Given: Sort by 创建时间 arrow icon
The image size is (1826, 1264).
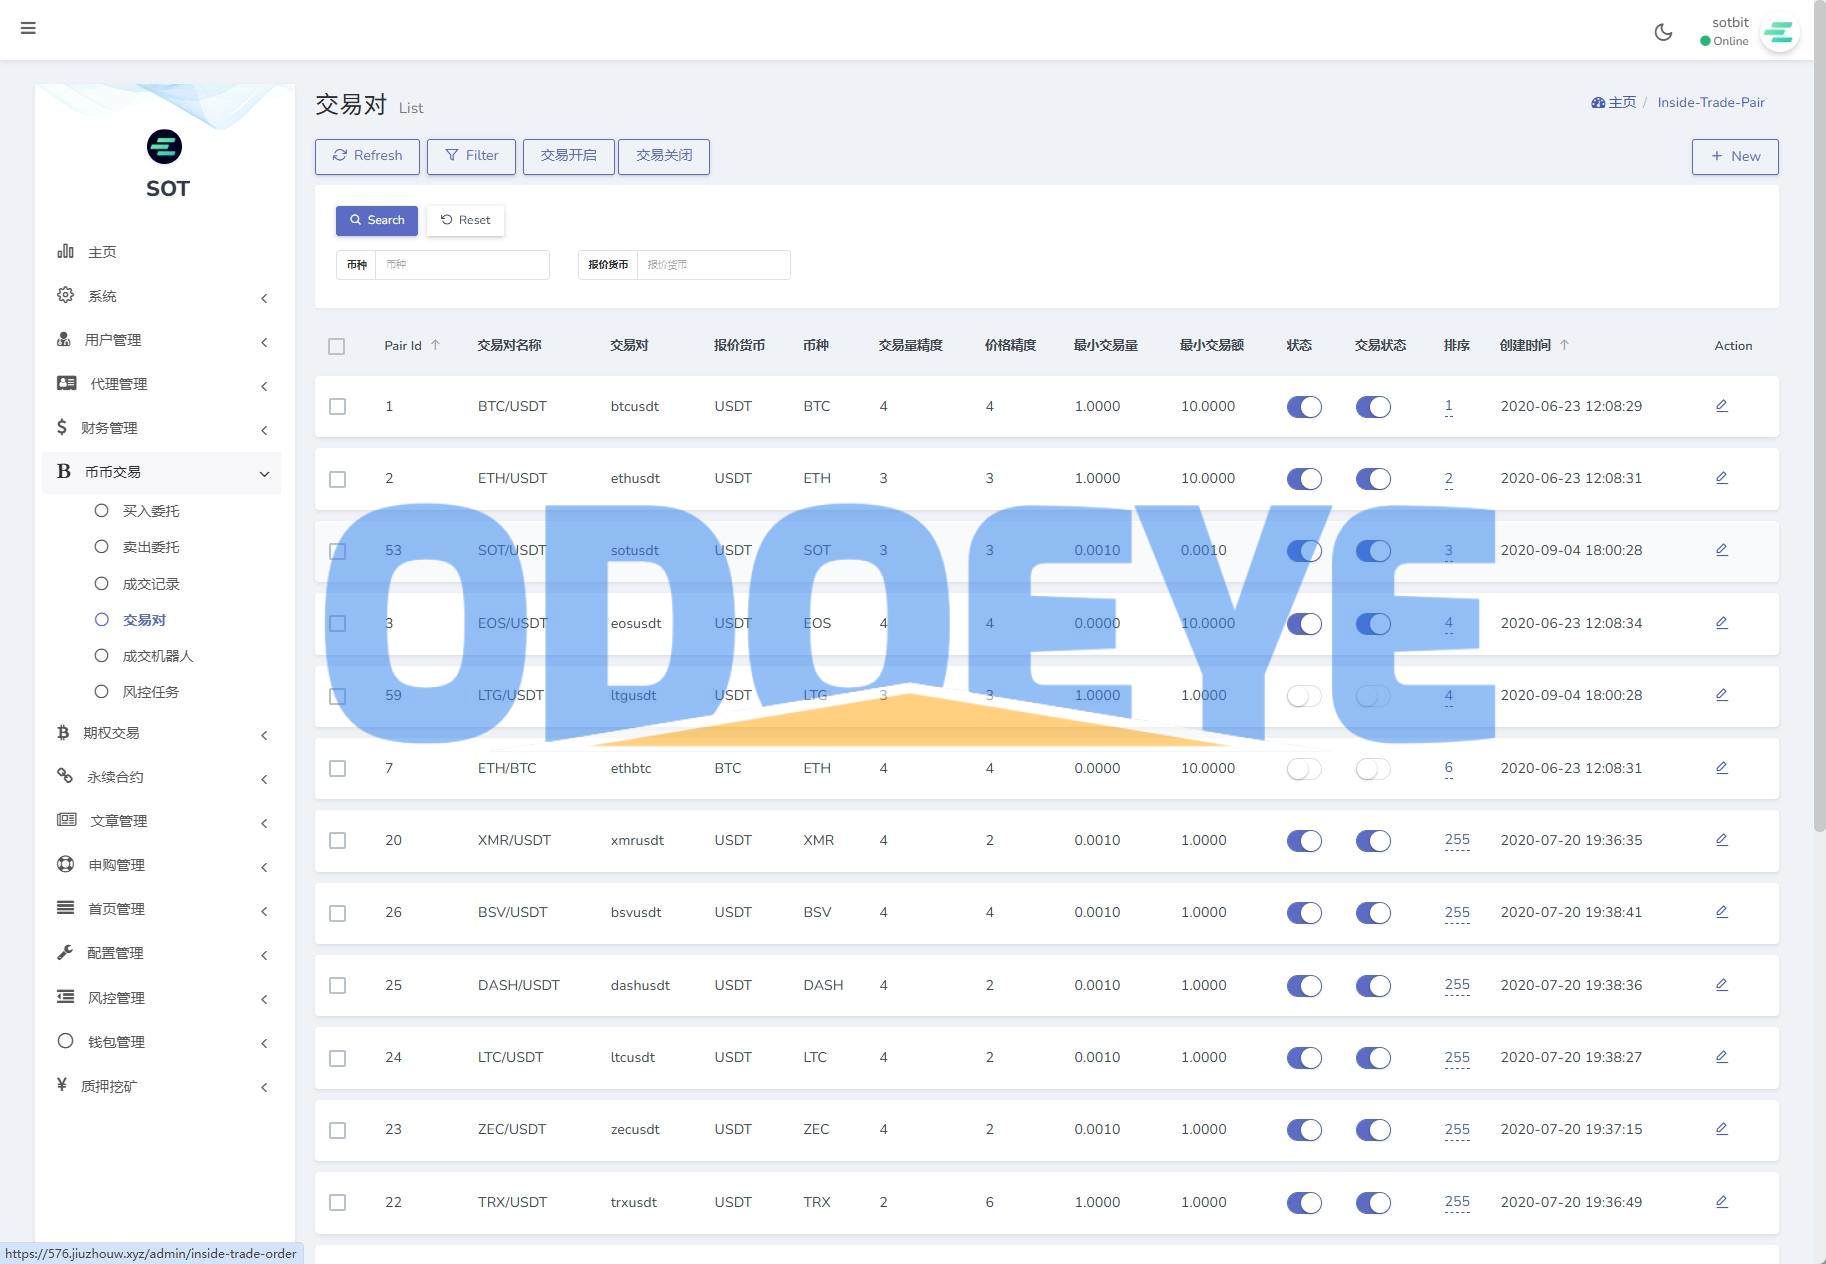Looking at the screenshot, I should tap(1564, 345).
